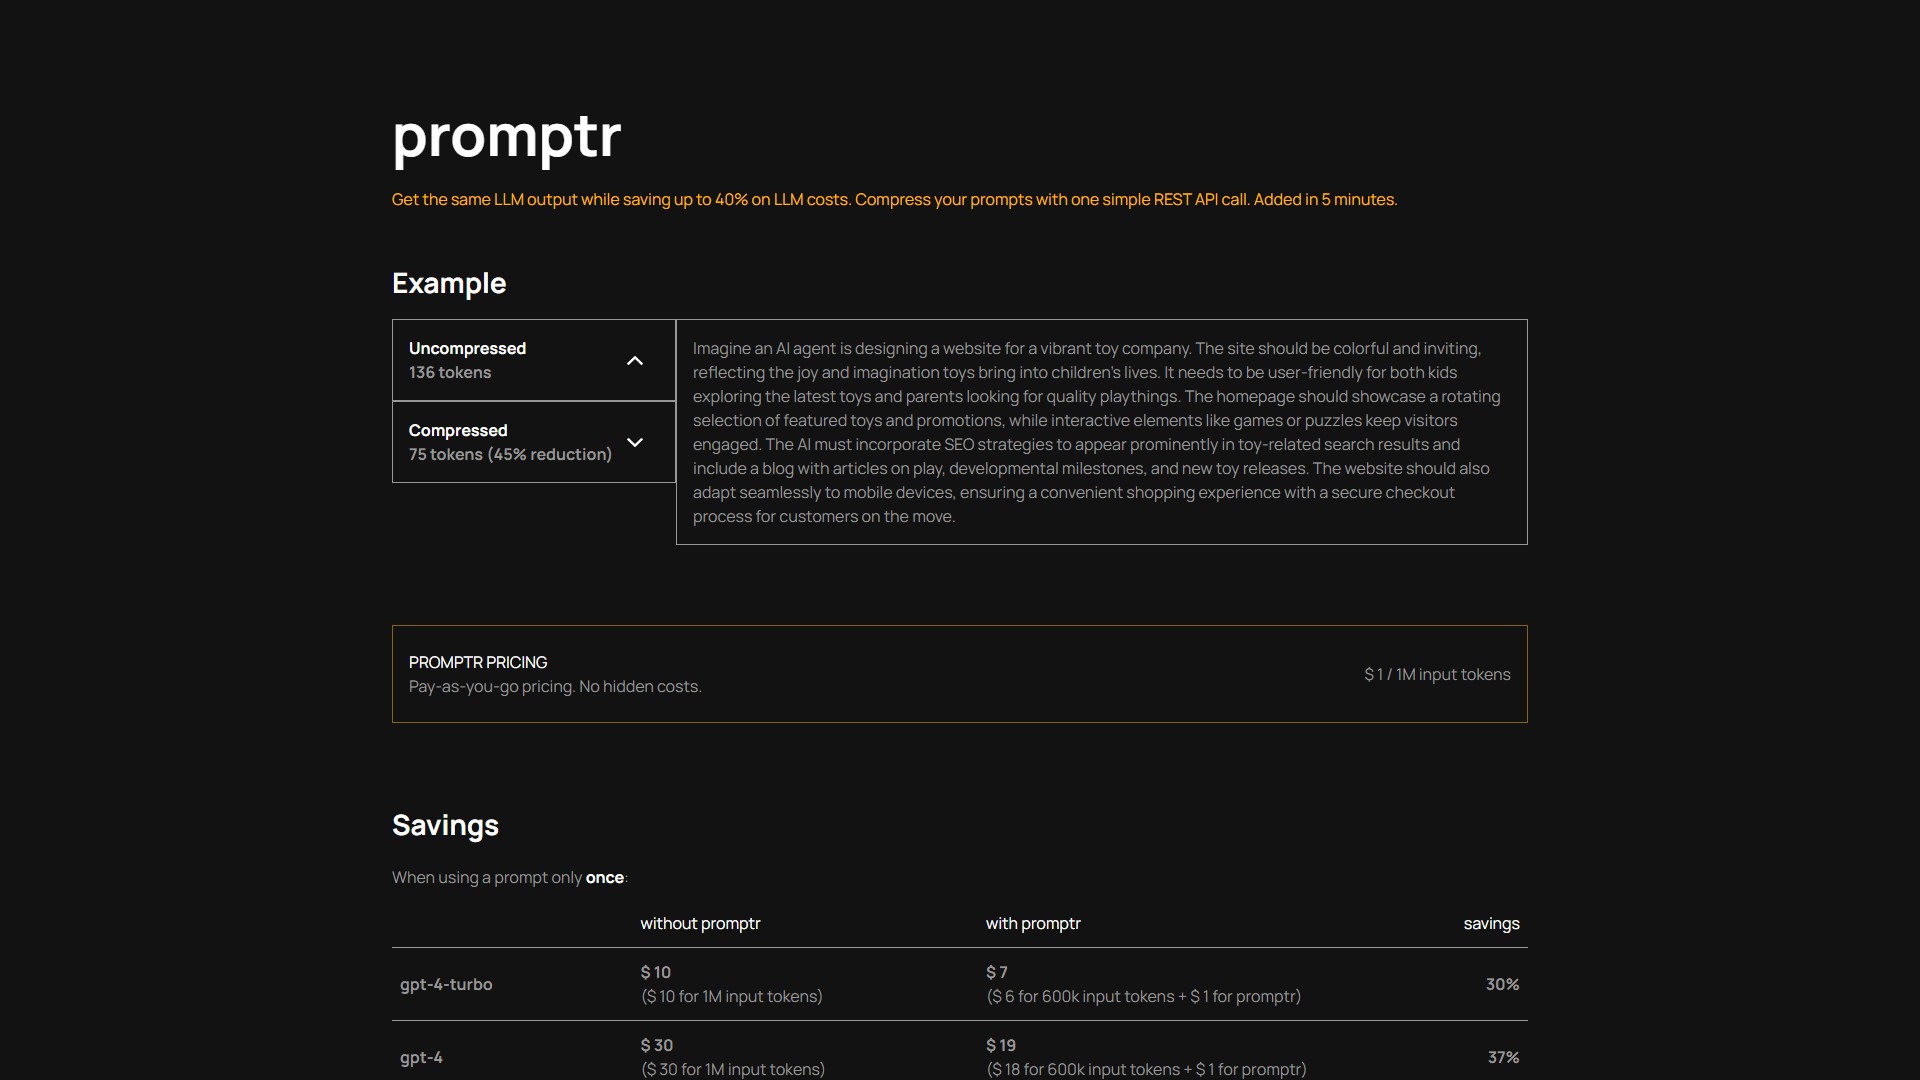Select the uncompressed prompt text area
This screenshot has width=1920, height=1080.
pyautogui.click(x=1100, y=431)
